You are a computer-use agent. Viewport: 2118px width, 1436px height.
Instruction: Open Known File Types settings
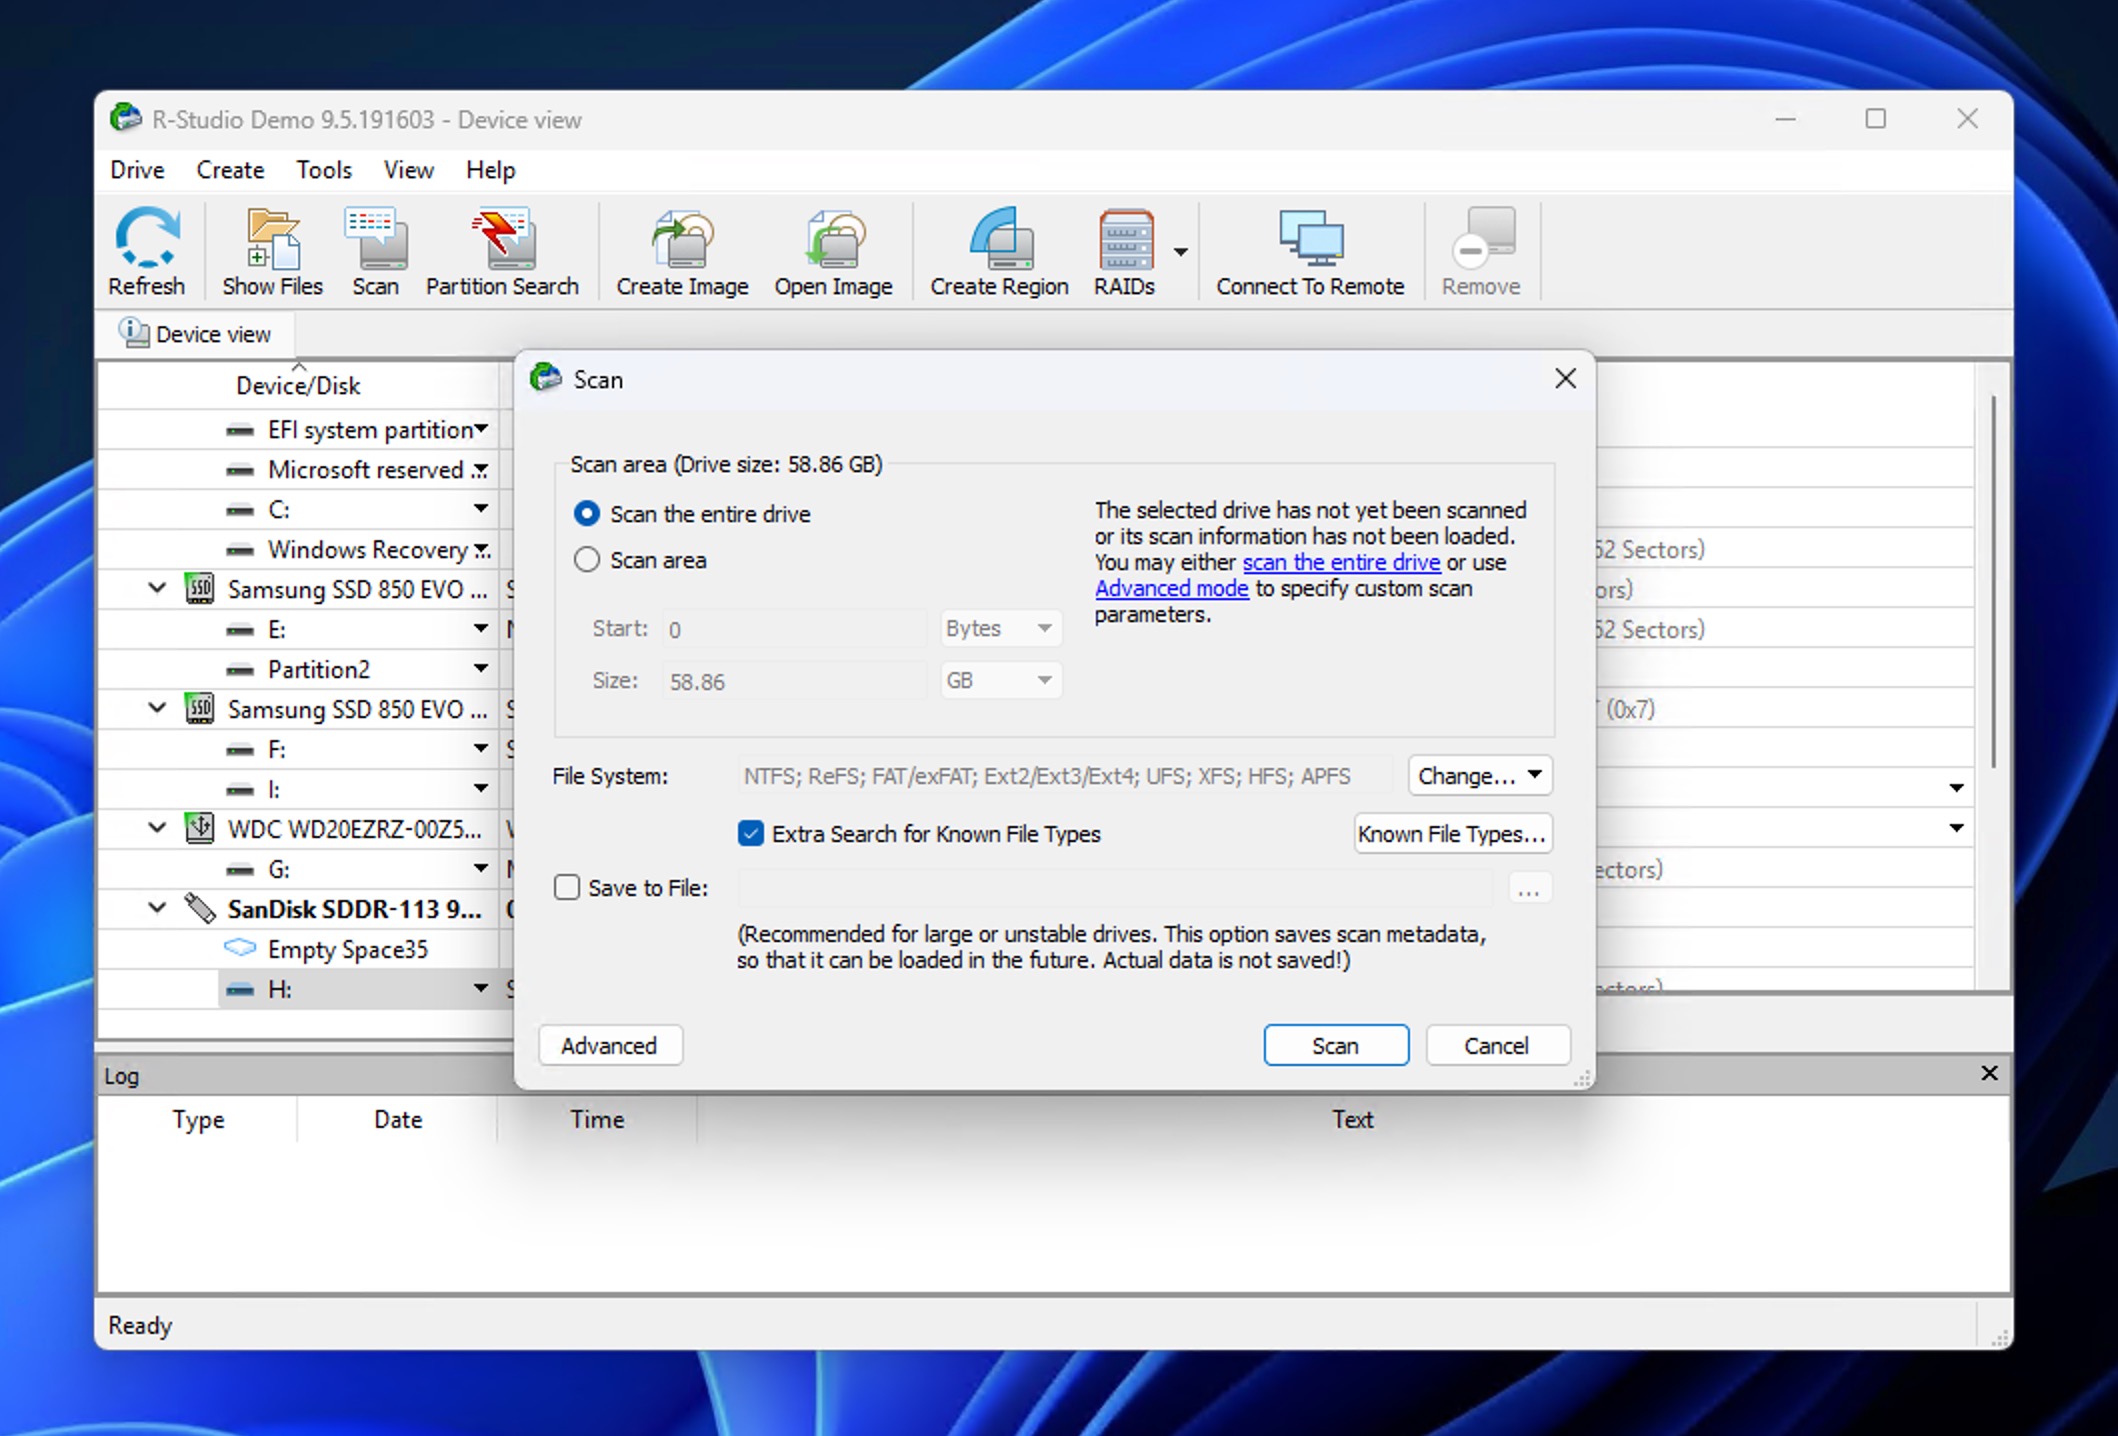[x=1452, y=833]
